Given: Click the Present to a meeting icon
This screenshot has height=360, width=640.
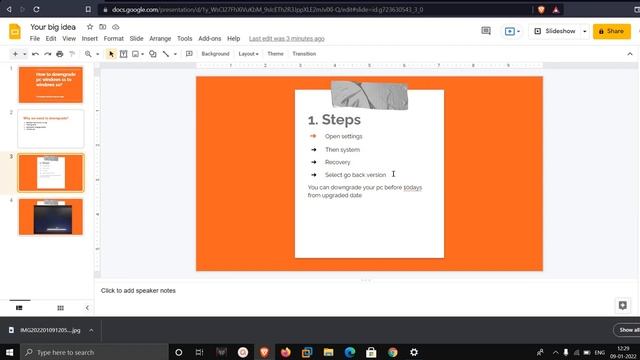Looking at the screenshot, I should click(x=509, y=31).
